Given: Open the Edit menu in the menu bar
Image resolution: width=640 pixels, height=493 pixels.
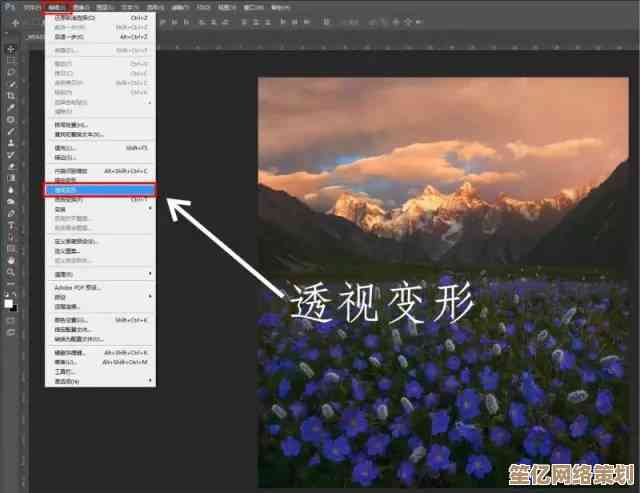Looking at the screenshot, I should tap(55, 7).
